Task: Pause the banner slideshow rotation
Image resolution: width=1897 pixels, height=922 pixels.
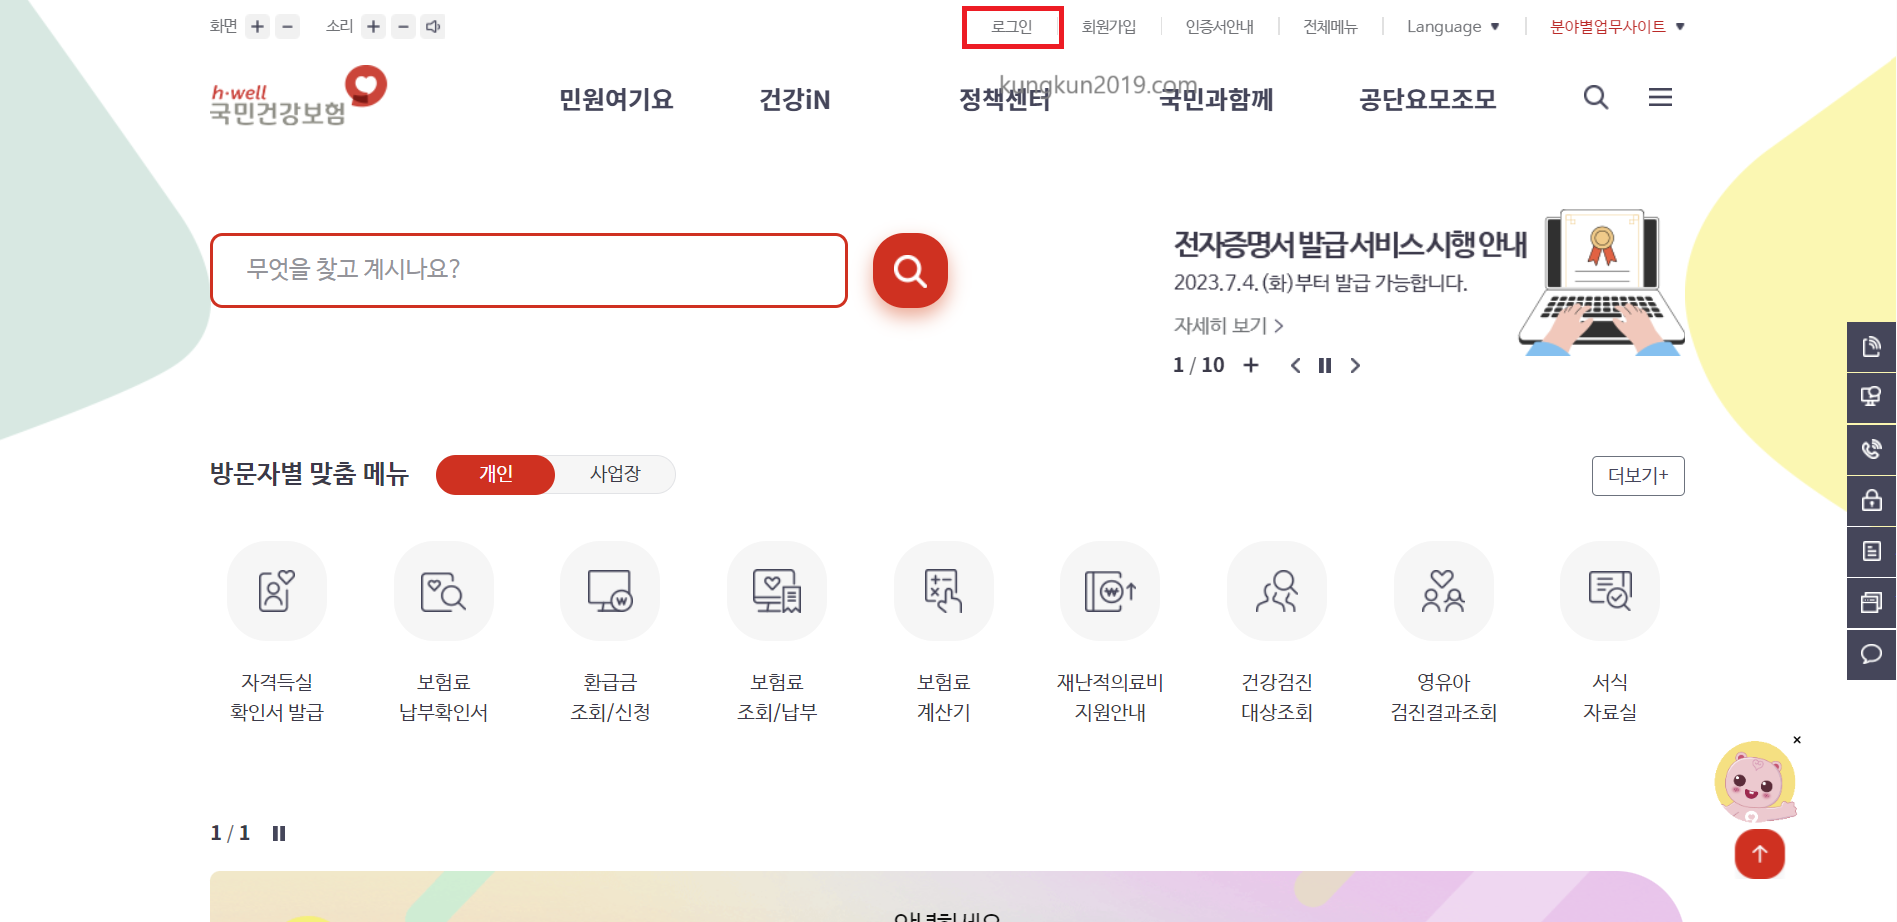Action: 1324,366
